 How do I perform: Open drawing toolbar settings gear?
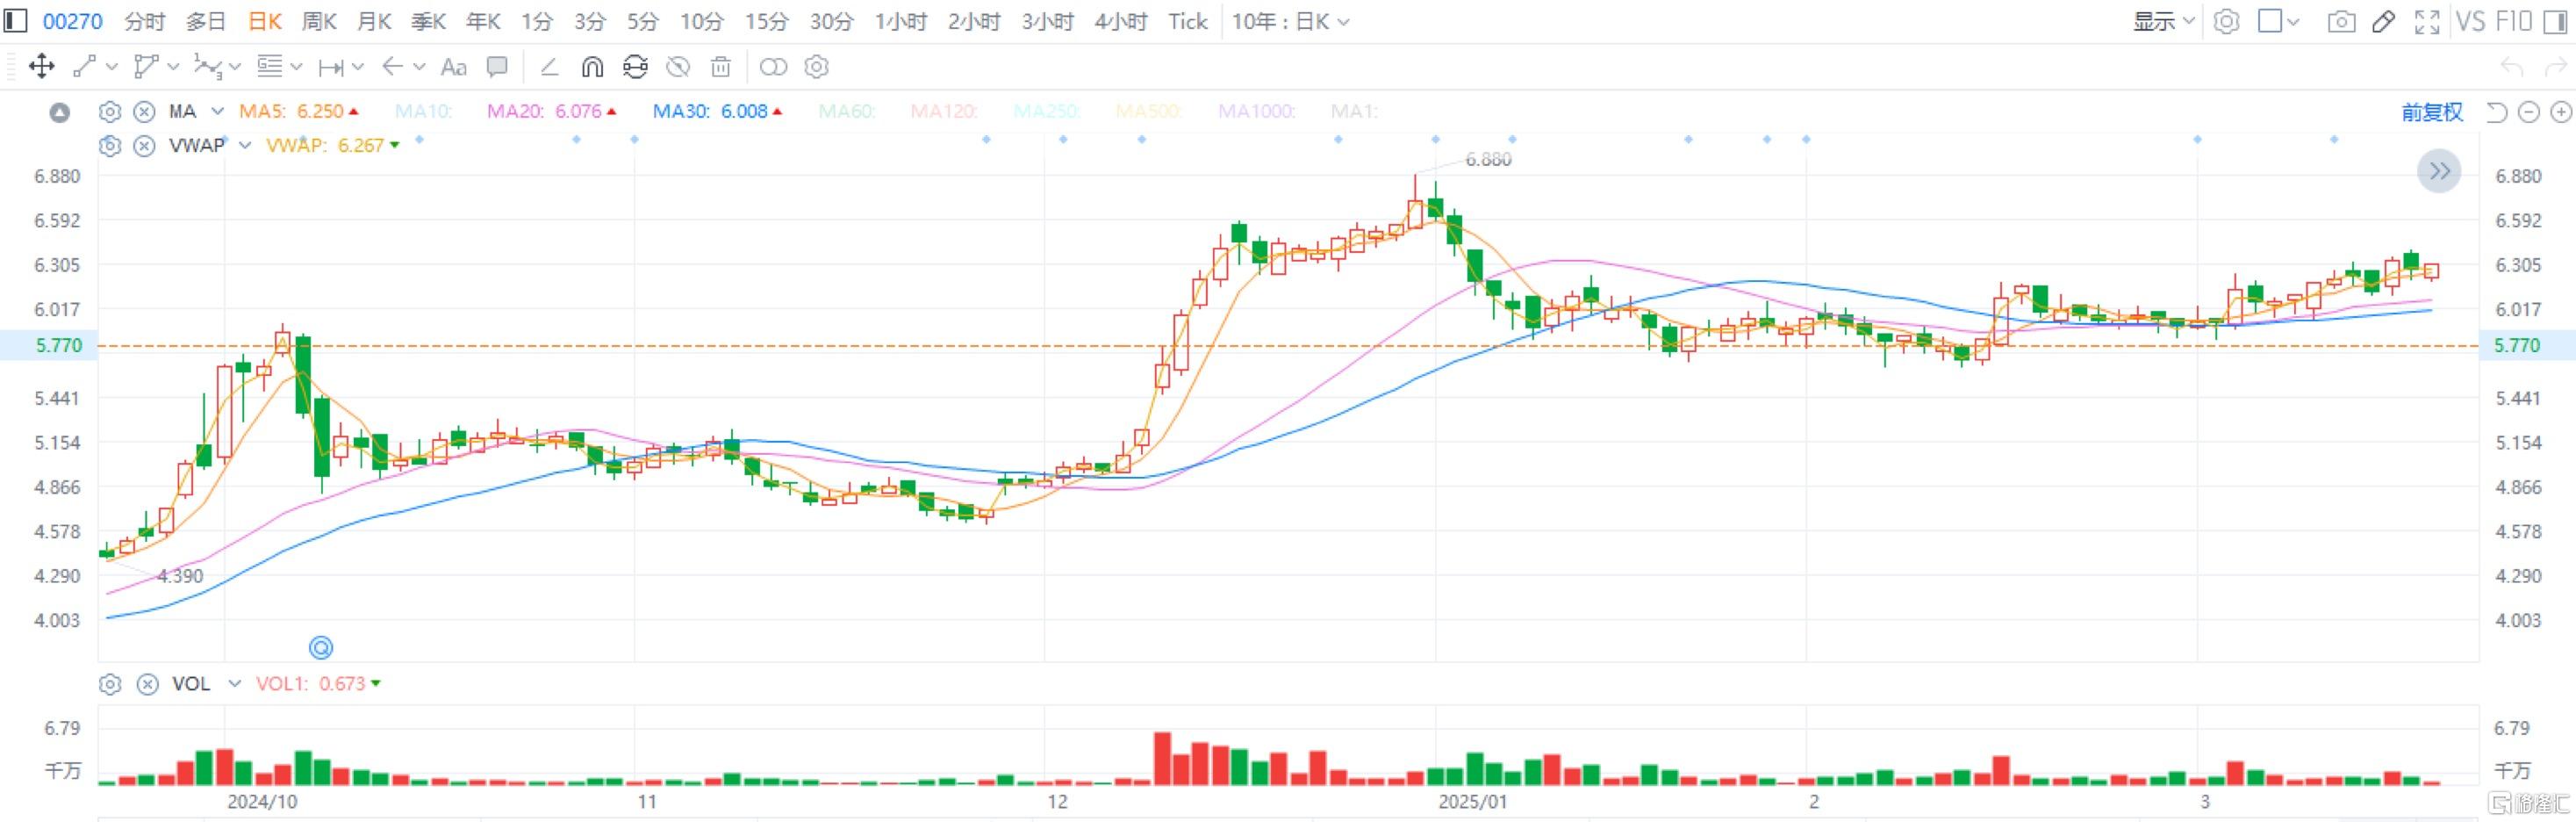[817, 67]
